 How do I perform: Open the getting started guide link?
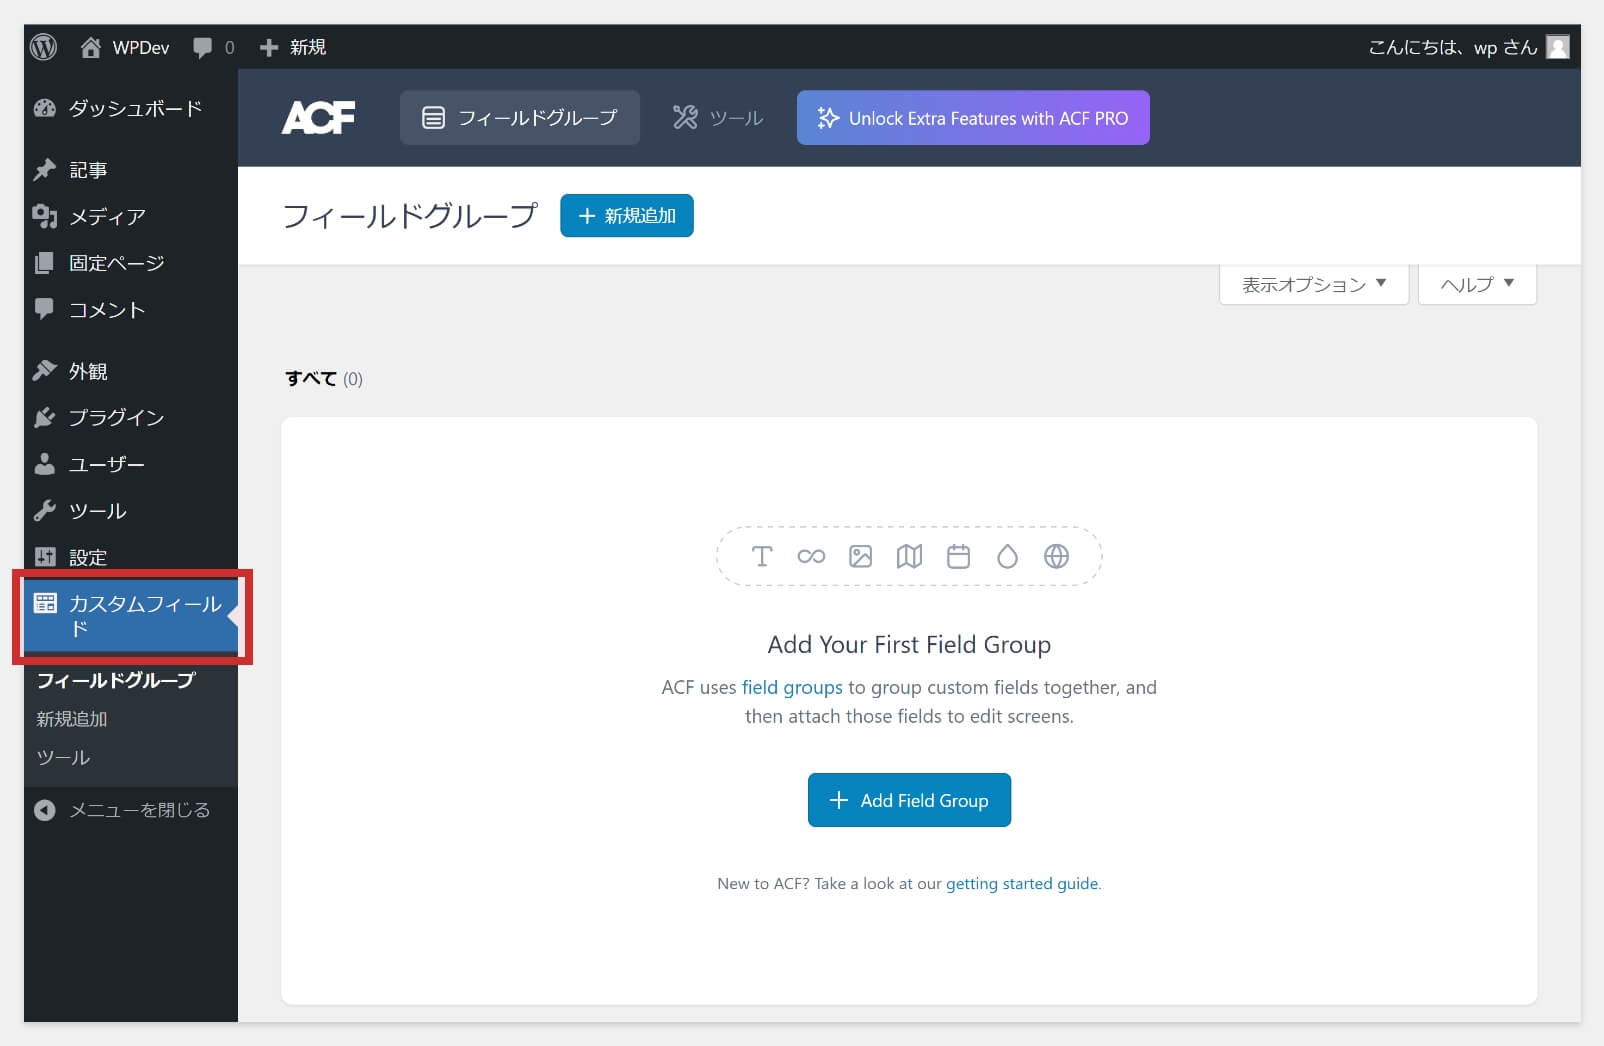pyautogui.click(x=1022, y=883)
